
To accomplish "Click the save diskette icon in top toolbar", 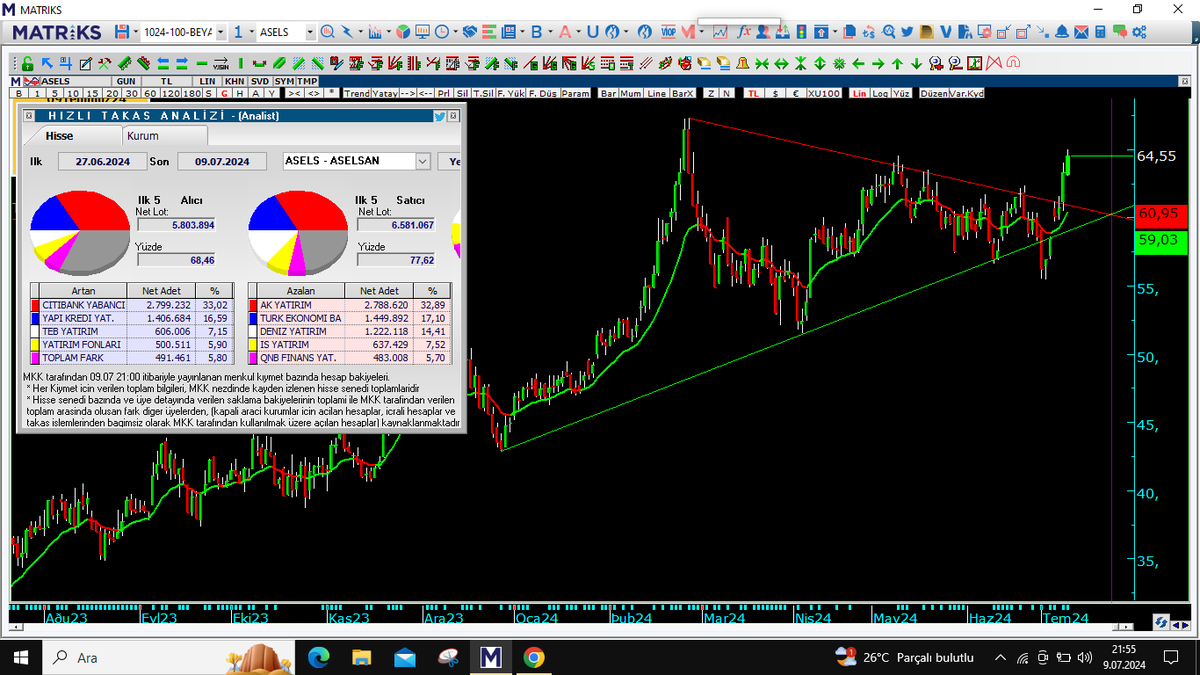I will coord(121,32).
